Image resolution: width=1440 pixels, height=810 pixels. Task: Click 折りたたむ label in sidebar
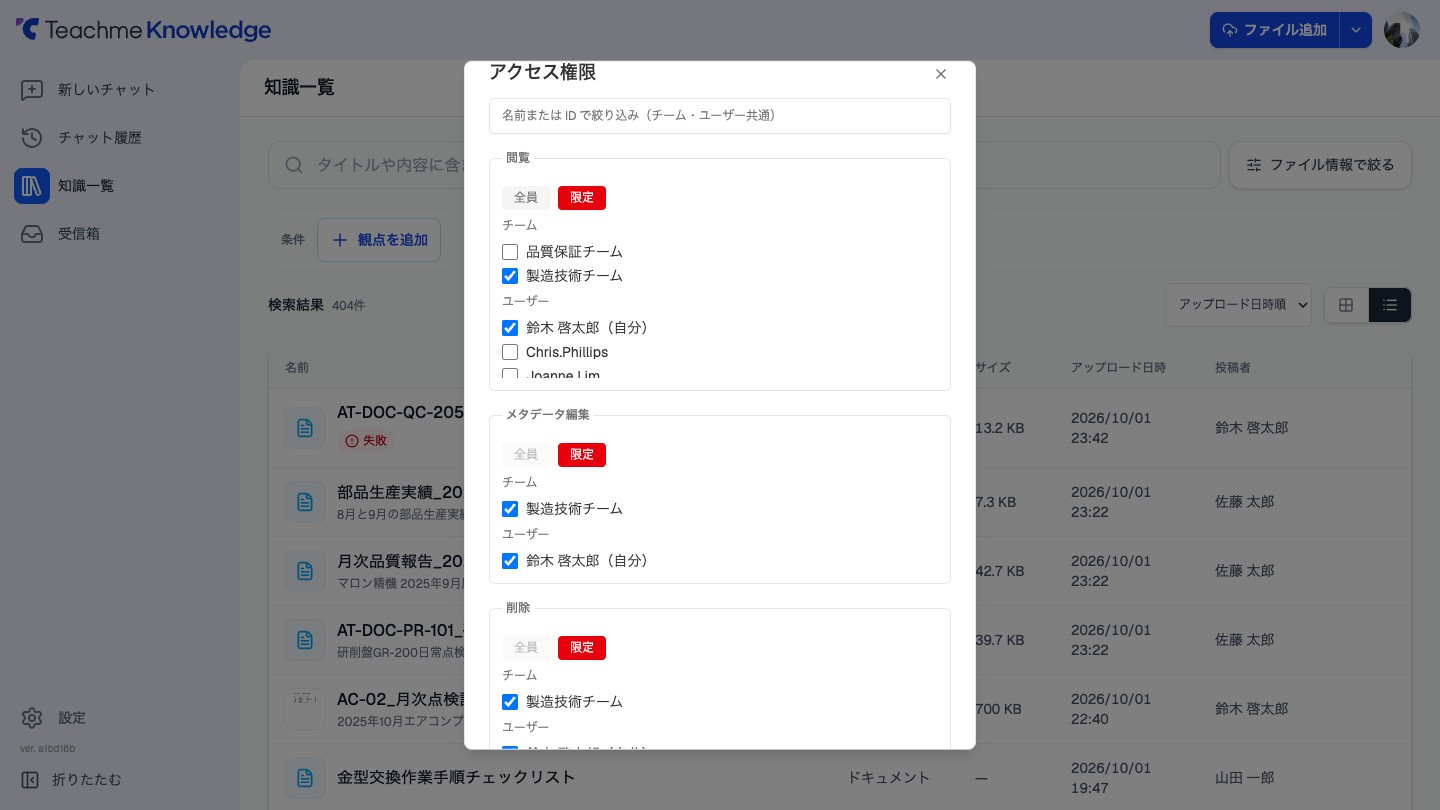tap(87, 780)
